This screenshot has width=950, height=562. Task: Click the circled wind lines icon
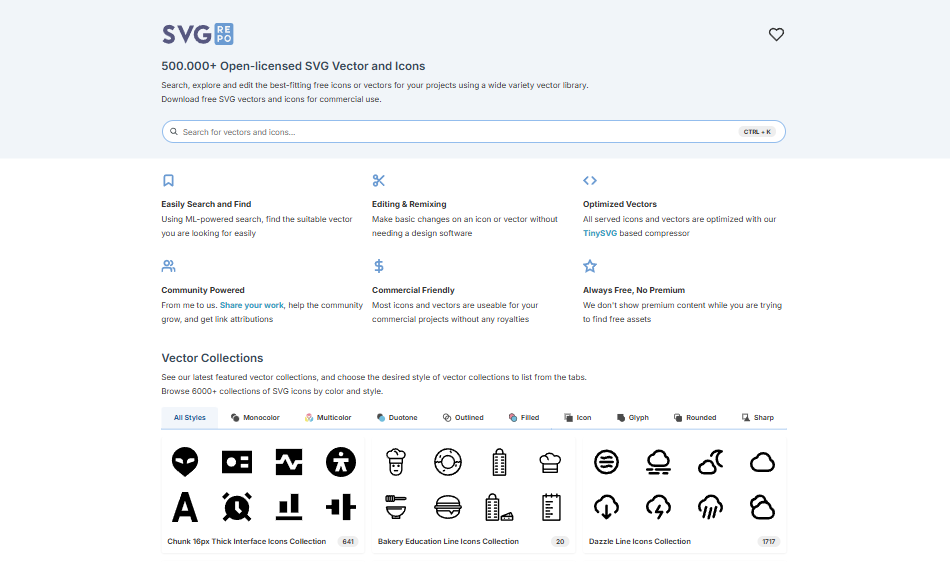pyautogui.click(x=606, y=462)
